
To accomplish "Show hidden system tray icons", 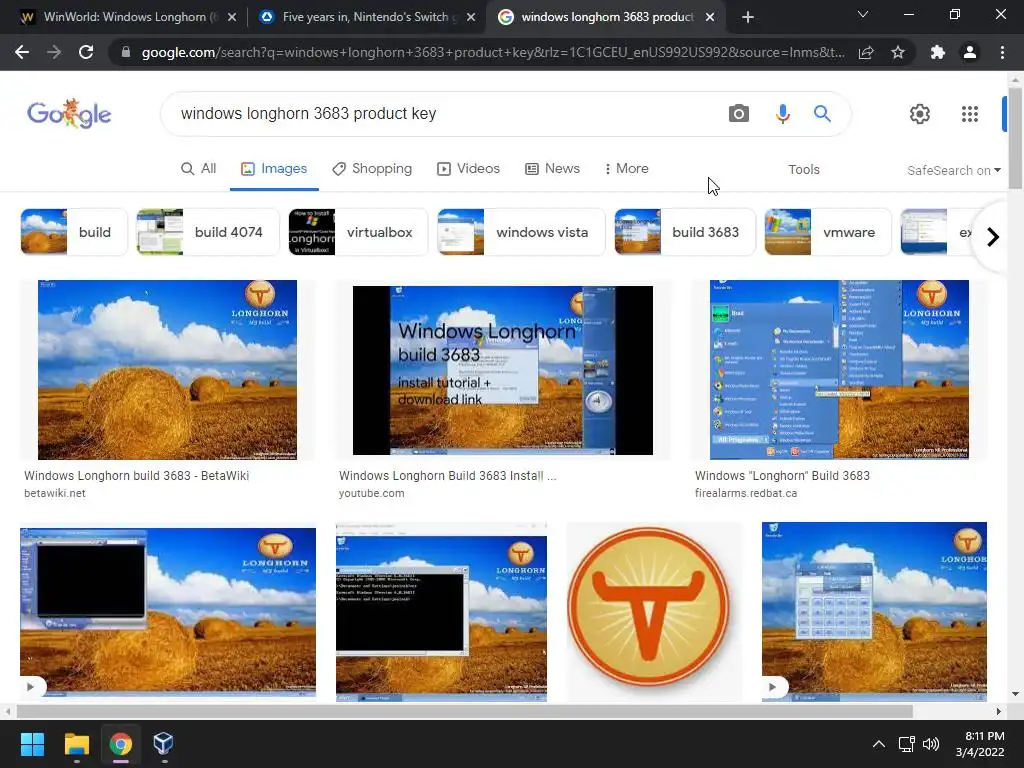I will coord(879,744).
